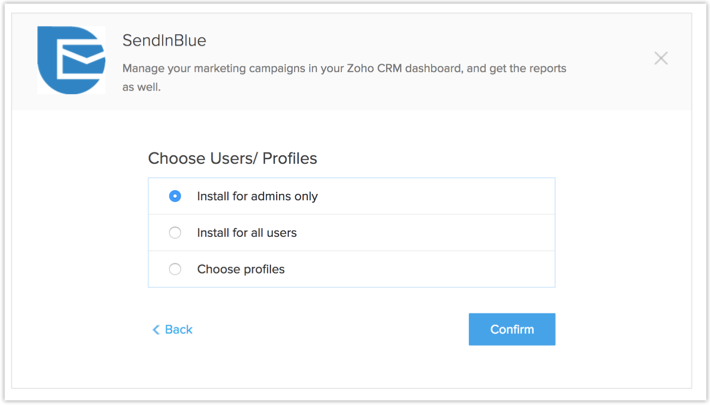
Task: Click the "Choose profiles" label text
Action: tap(240, 269)
